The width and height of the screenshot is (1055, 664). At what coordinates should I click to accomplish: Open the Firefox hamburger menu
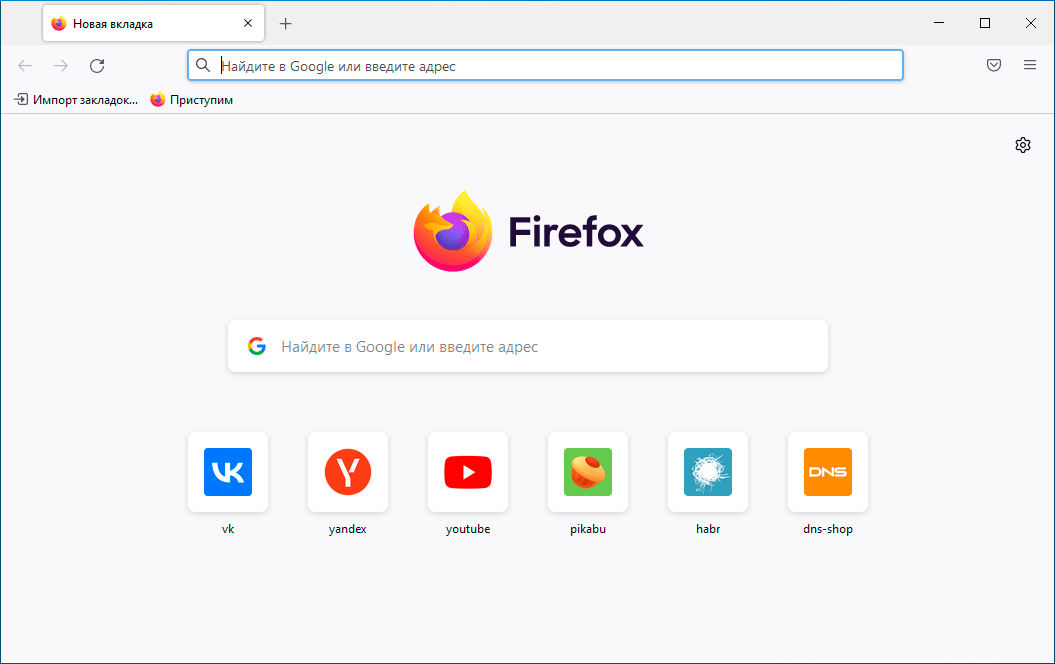click(x=1029, y=65)
